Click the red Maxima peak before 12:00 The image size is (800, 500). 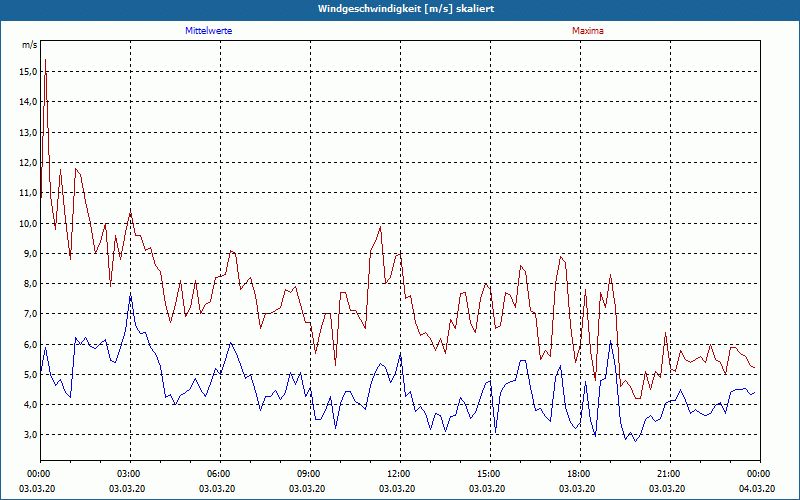[381, 227]
